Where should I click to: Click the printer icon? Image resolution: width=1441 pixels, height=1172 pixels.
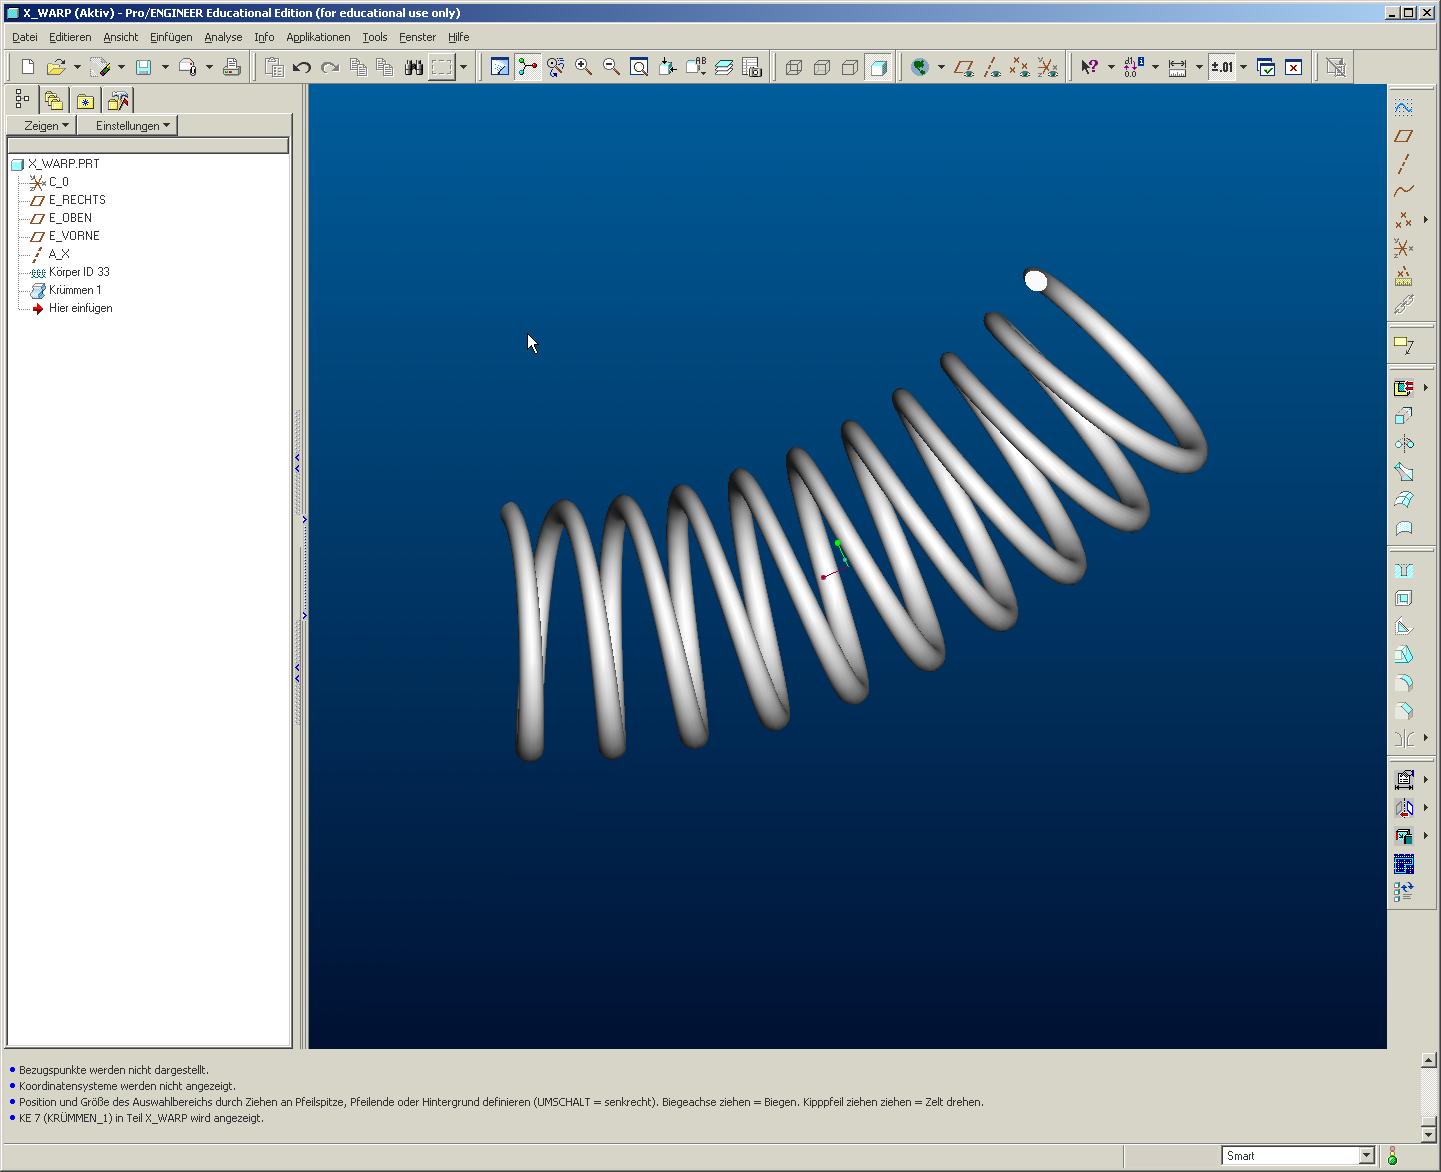[x=231, y=67]
